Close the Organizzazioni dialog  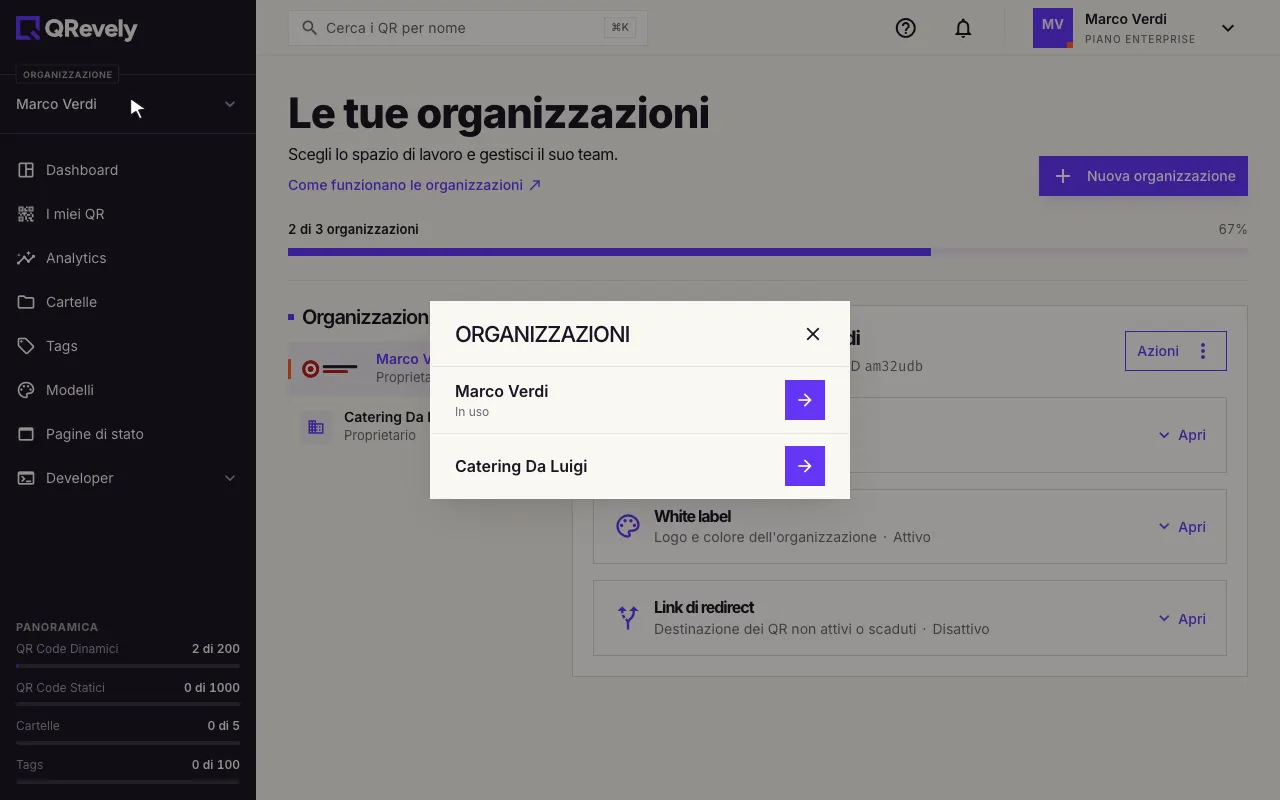(x=813, y=334)
